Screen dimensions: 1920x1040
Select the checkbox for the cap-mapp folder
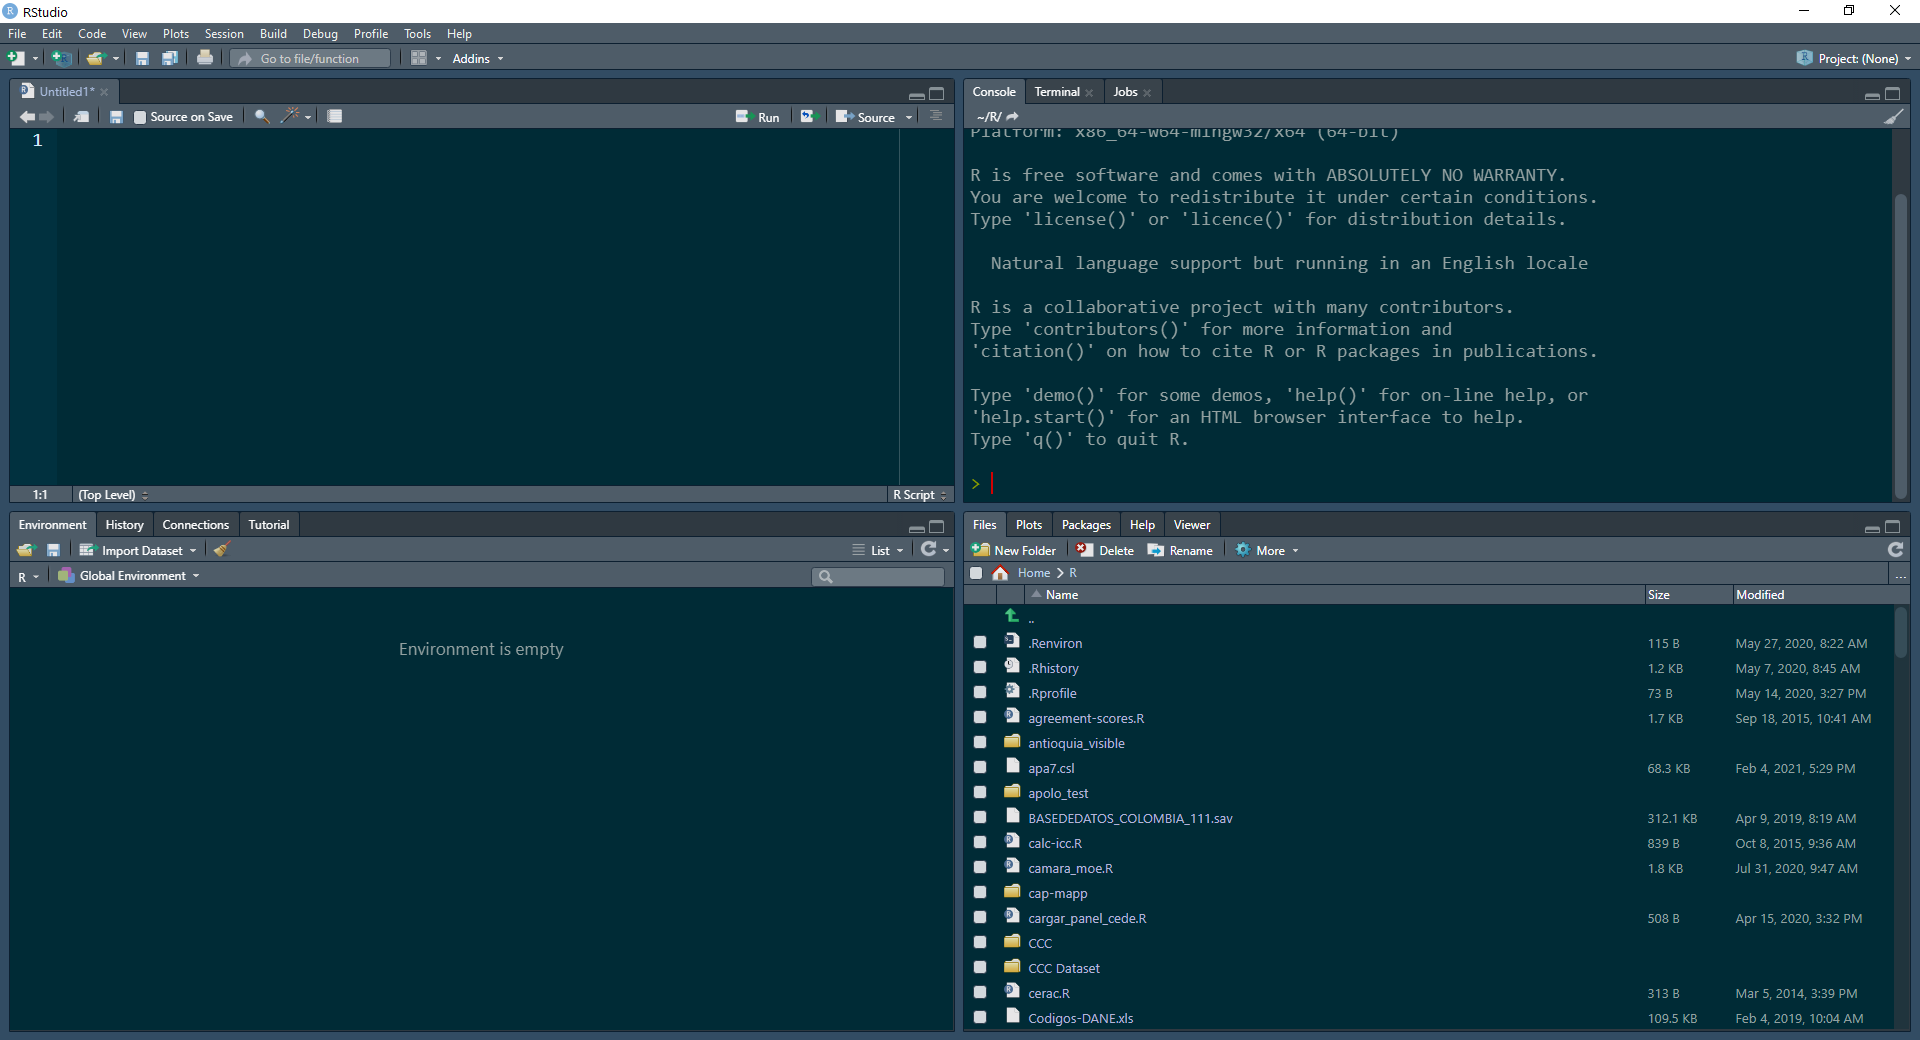[980, 893]
